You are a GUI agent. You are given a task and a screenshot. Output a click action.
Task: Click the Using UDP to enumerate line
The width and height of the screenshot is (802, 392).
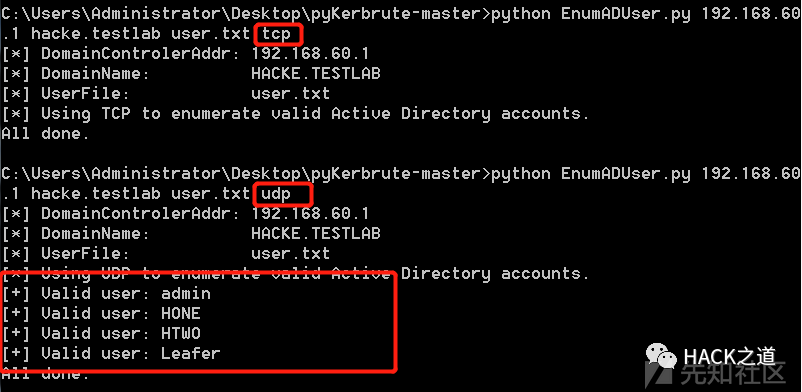295,274
